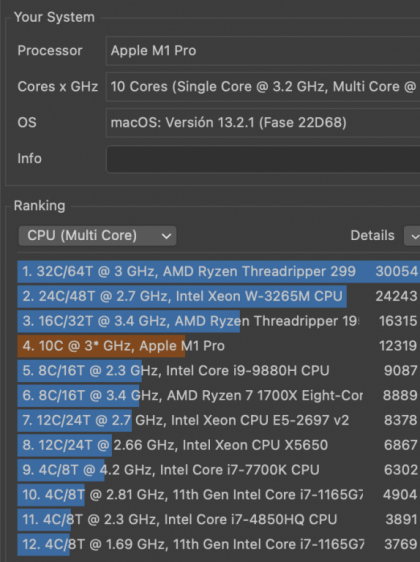Click the Intel Core i9-9880H ranking entry
The width and height of the screenshot is (420, 562).
pyautogui.click(x=219, y=371)
